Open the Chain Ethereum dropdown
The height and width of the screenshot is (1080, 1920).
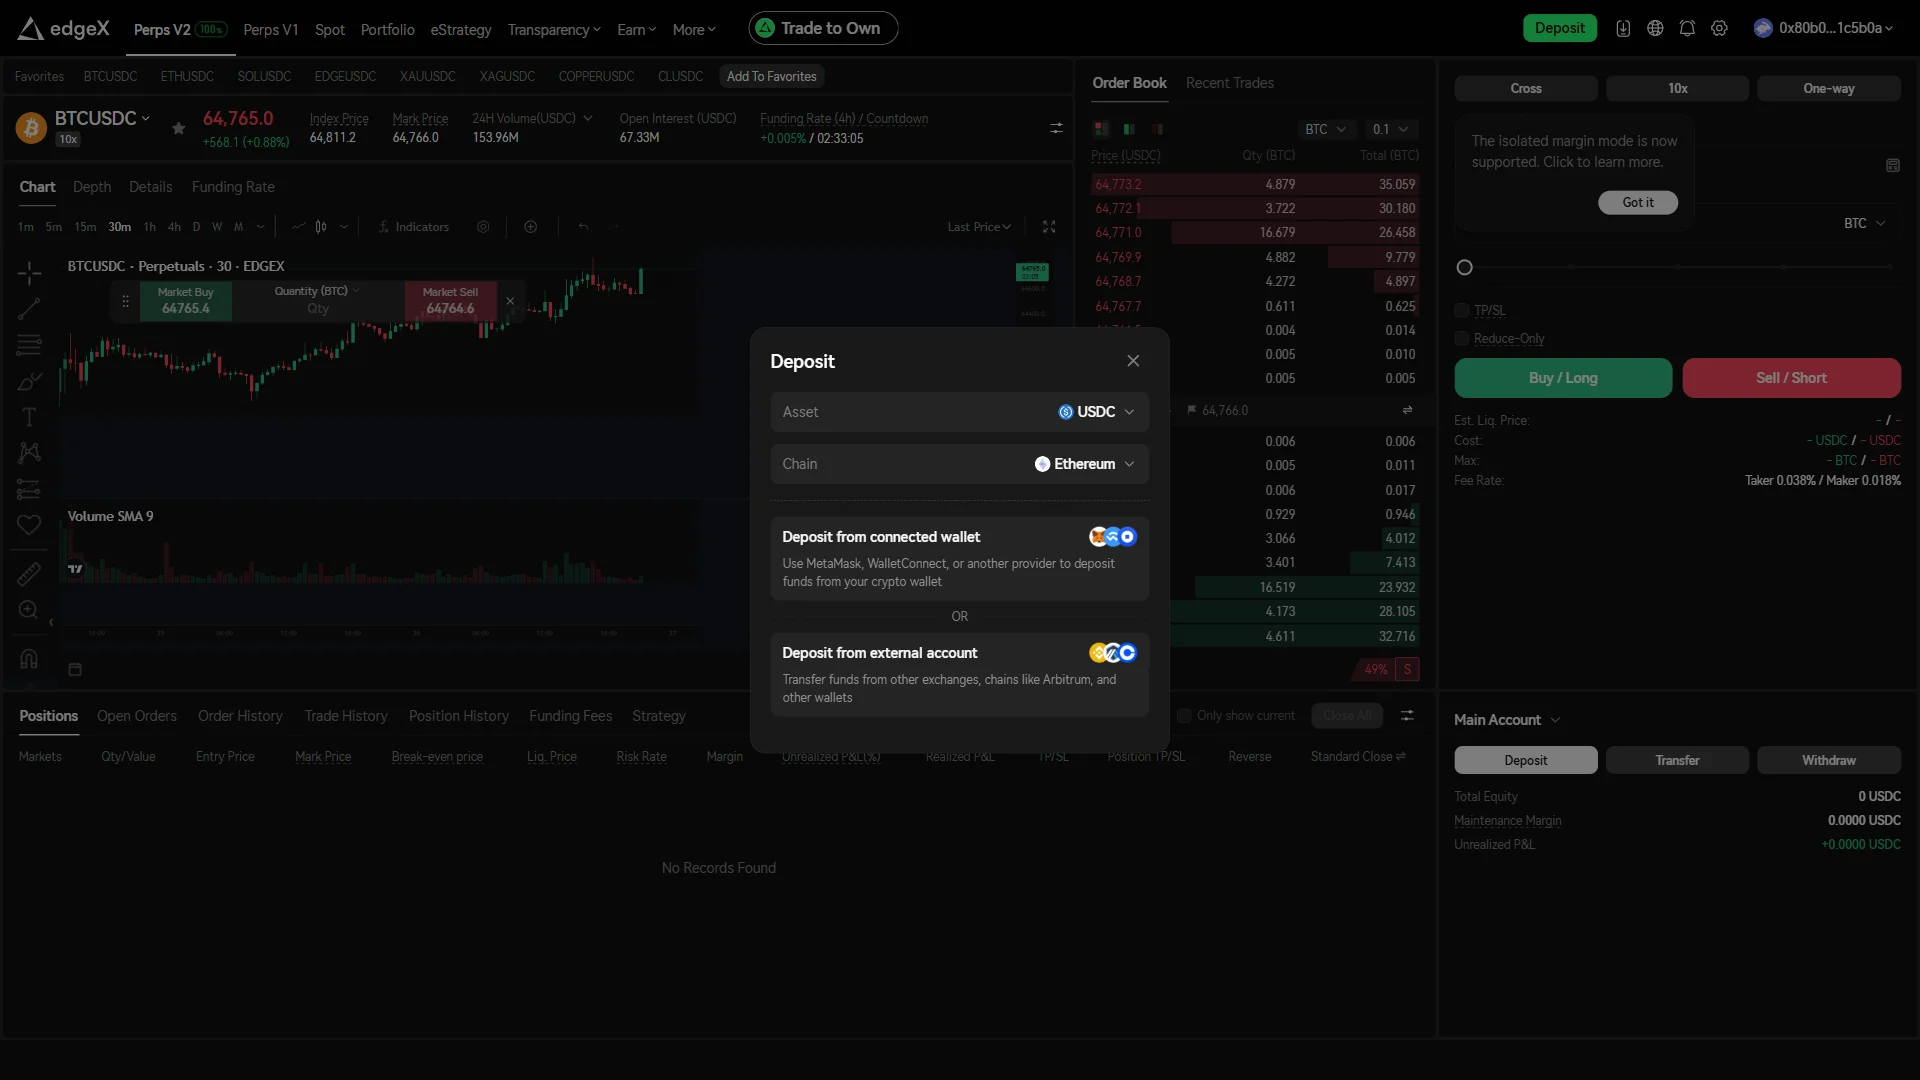pyautogui.click(x=959, y=464)
